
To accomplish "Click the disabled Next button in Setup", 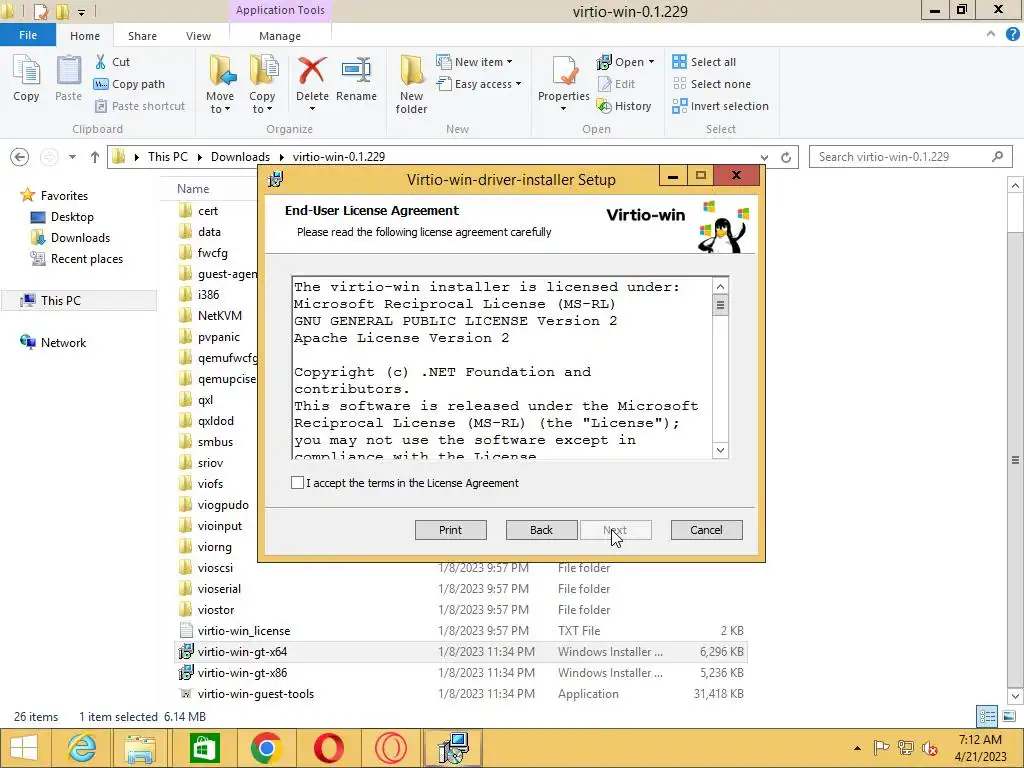I will pos(616,530).
